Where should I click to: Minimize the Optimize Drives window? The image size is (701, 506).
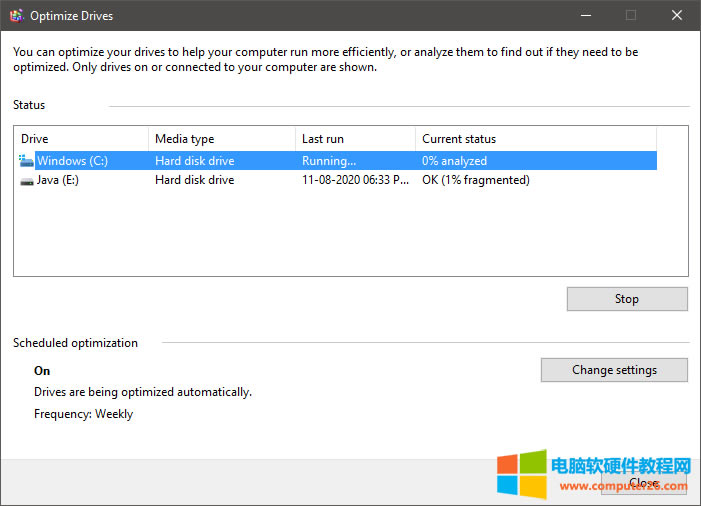pyautogui.click(x=584, y=15)
